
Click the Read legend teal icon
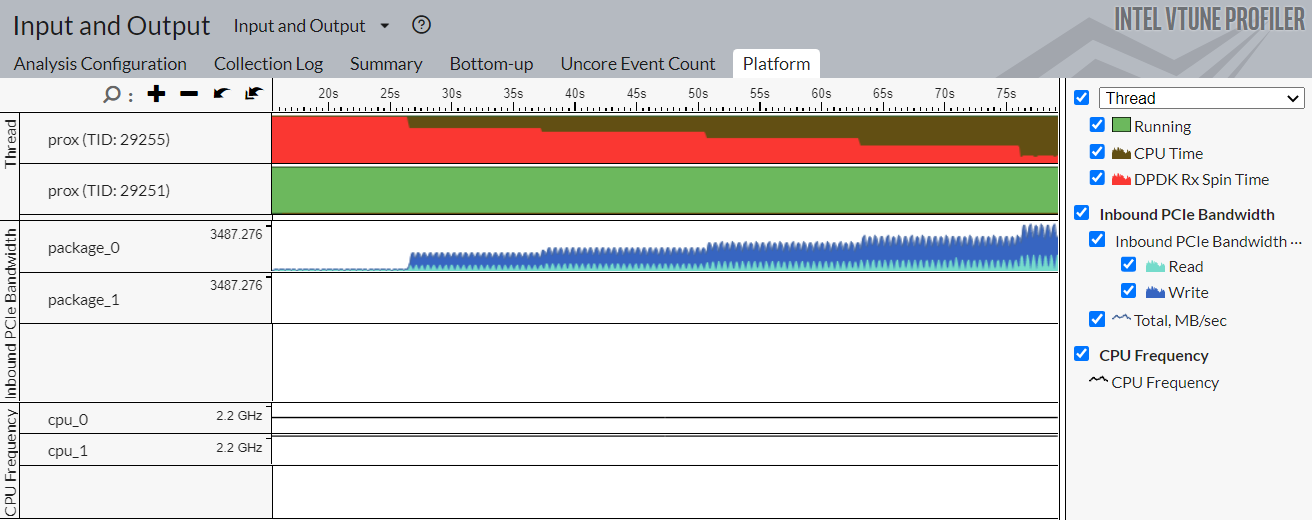pos(1155,266)
